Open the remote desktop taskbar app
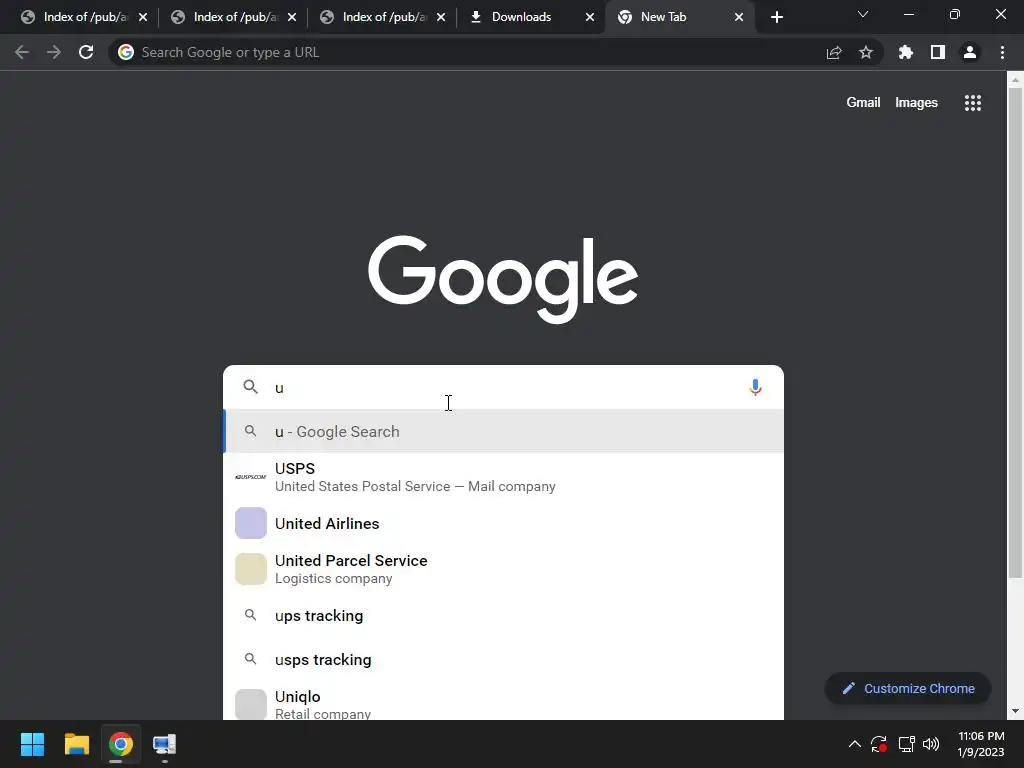 (165, 744)
